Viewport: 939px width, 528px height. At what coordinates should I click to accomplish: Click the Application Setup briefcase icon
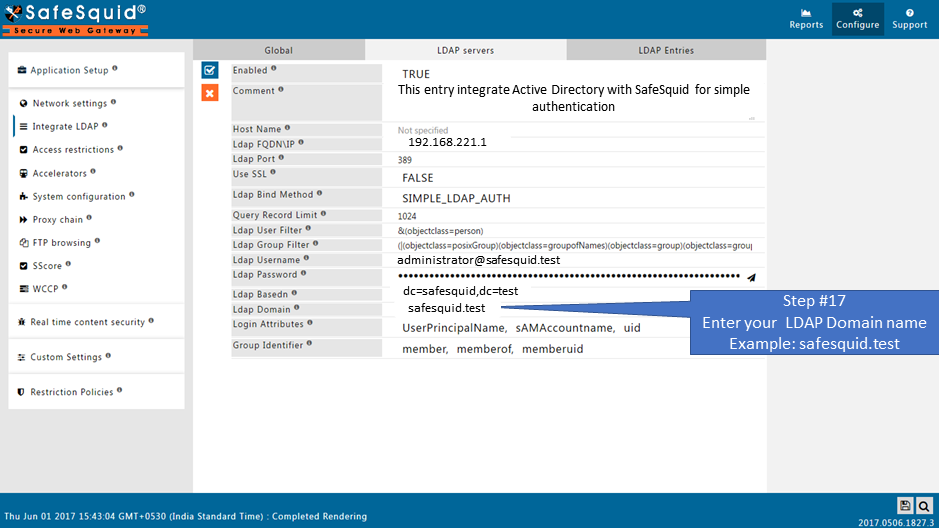tap(22, 70)
